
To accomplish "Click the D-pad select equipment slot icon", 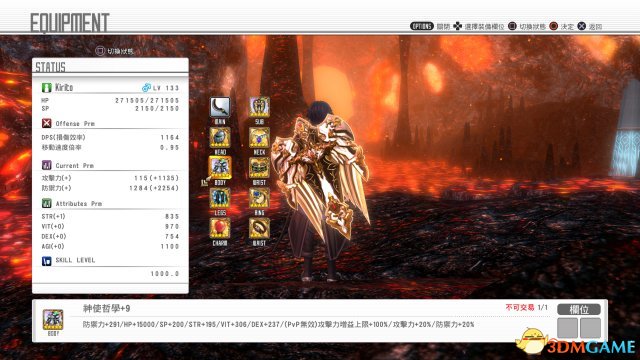I will click(458, 26).
